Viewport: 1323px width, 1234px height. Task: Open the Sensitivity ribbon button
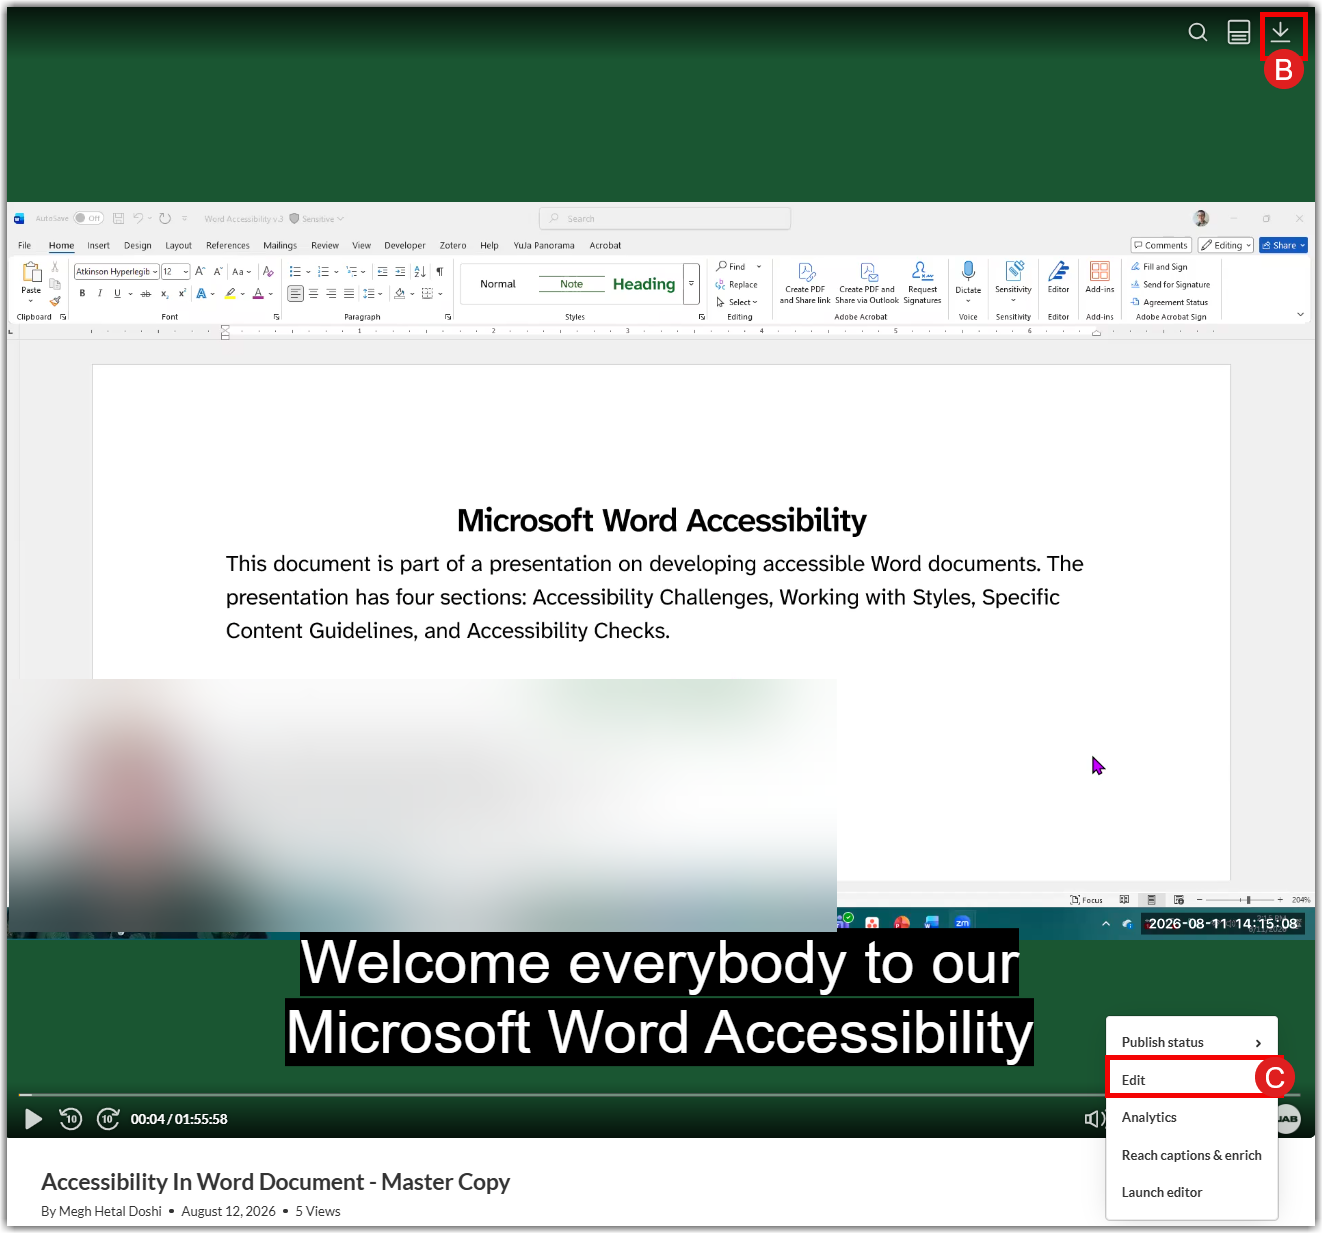(1013, 281)
